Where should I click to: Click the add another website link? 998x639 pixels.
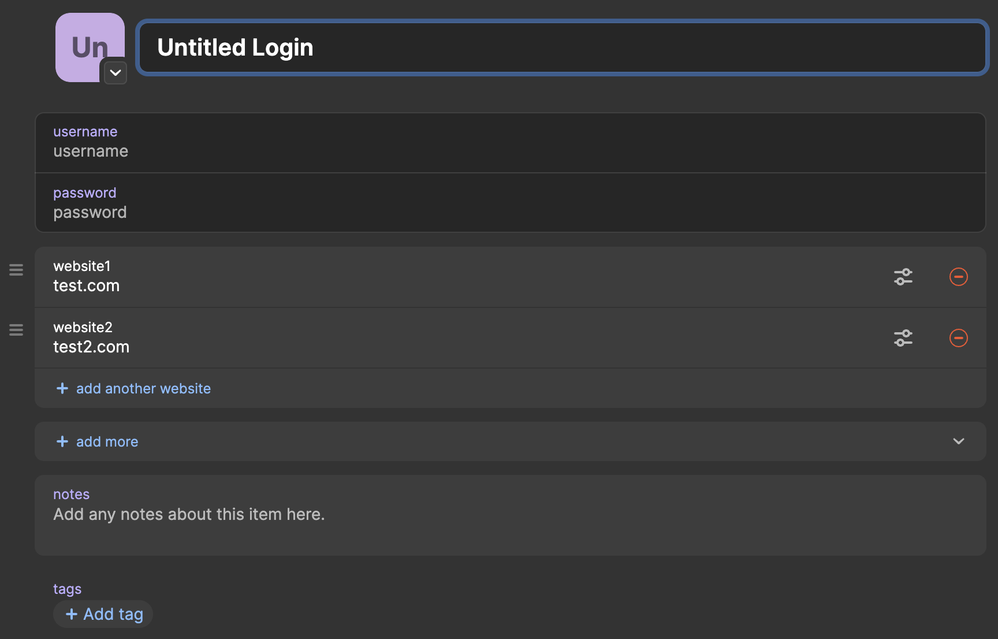(143, 388)
